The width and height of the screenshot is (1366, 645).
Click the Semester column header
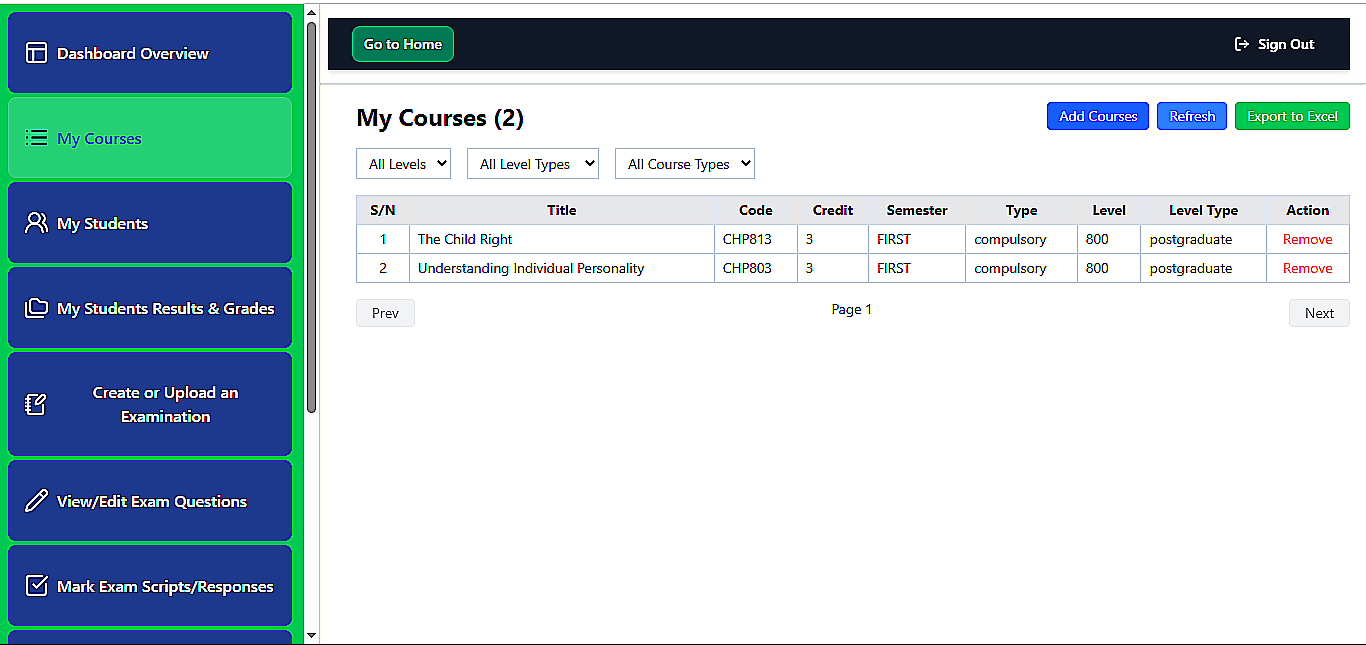pyautogui.click(x=917, y=210)
